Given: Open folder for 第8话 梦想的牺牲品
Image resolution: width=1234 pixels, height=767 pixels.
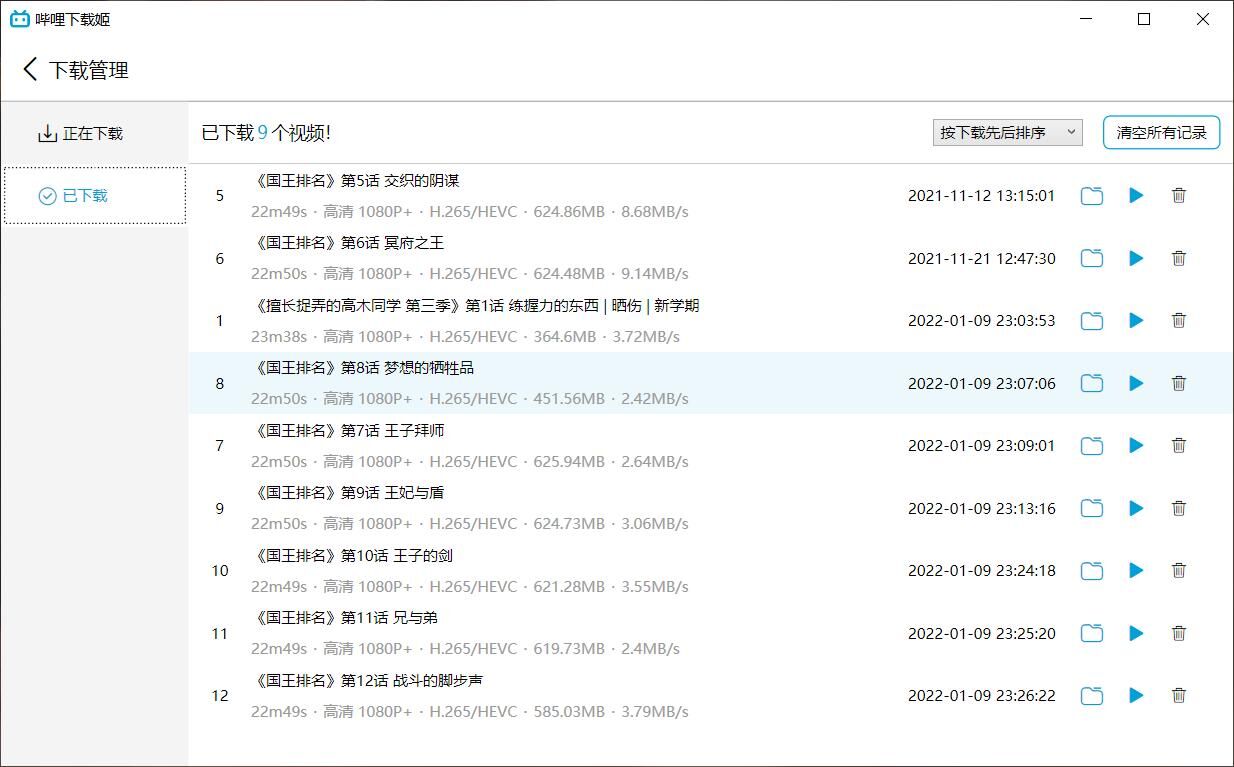Looking at the screenshot, I should click(x=1092, y=383).
